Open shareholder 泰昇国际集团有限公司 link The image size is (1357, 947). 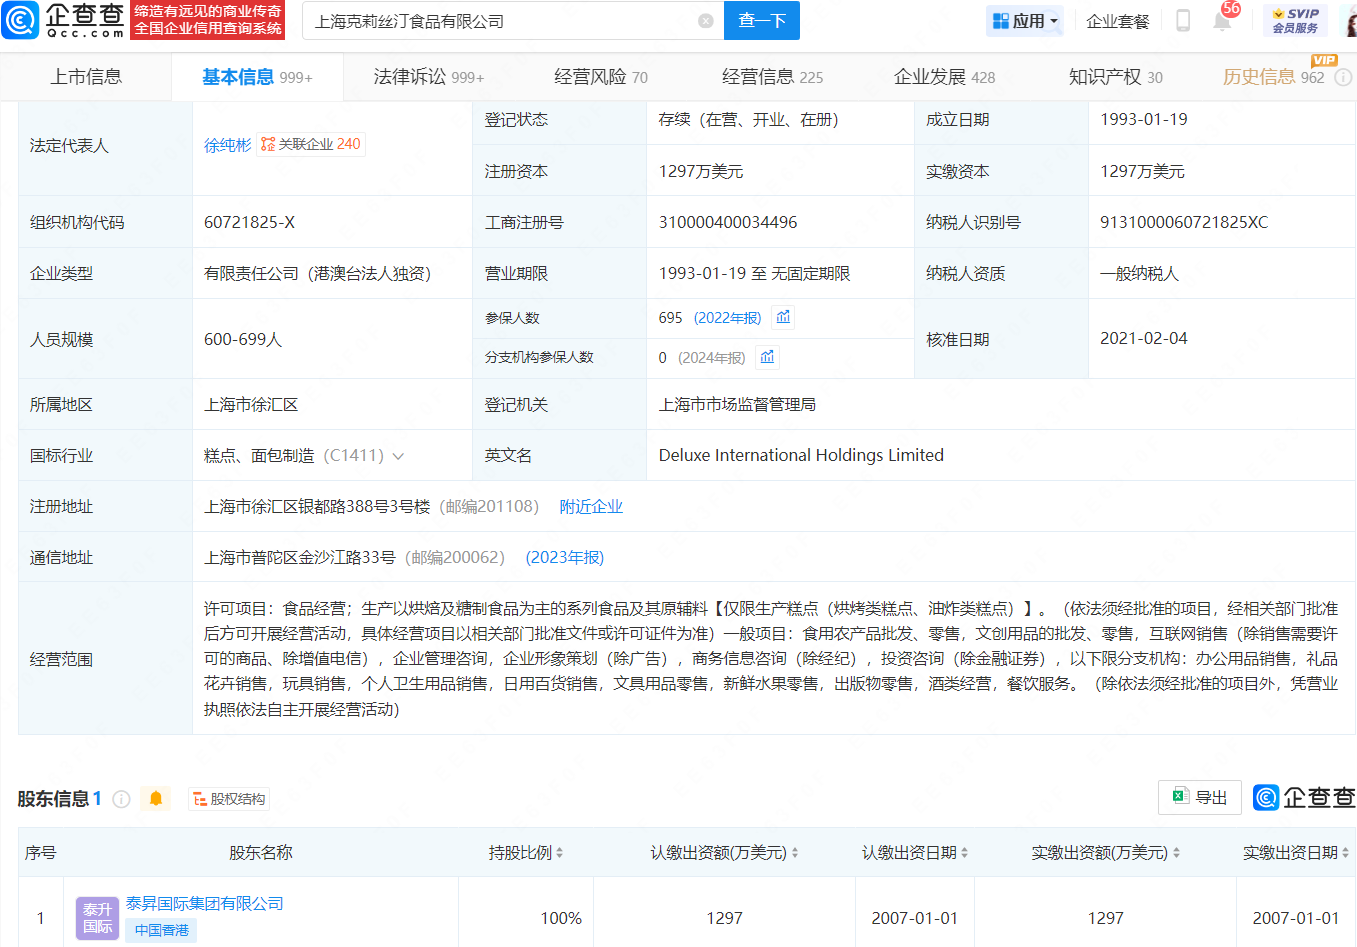pyautogui.click(x=205, y=903)
